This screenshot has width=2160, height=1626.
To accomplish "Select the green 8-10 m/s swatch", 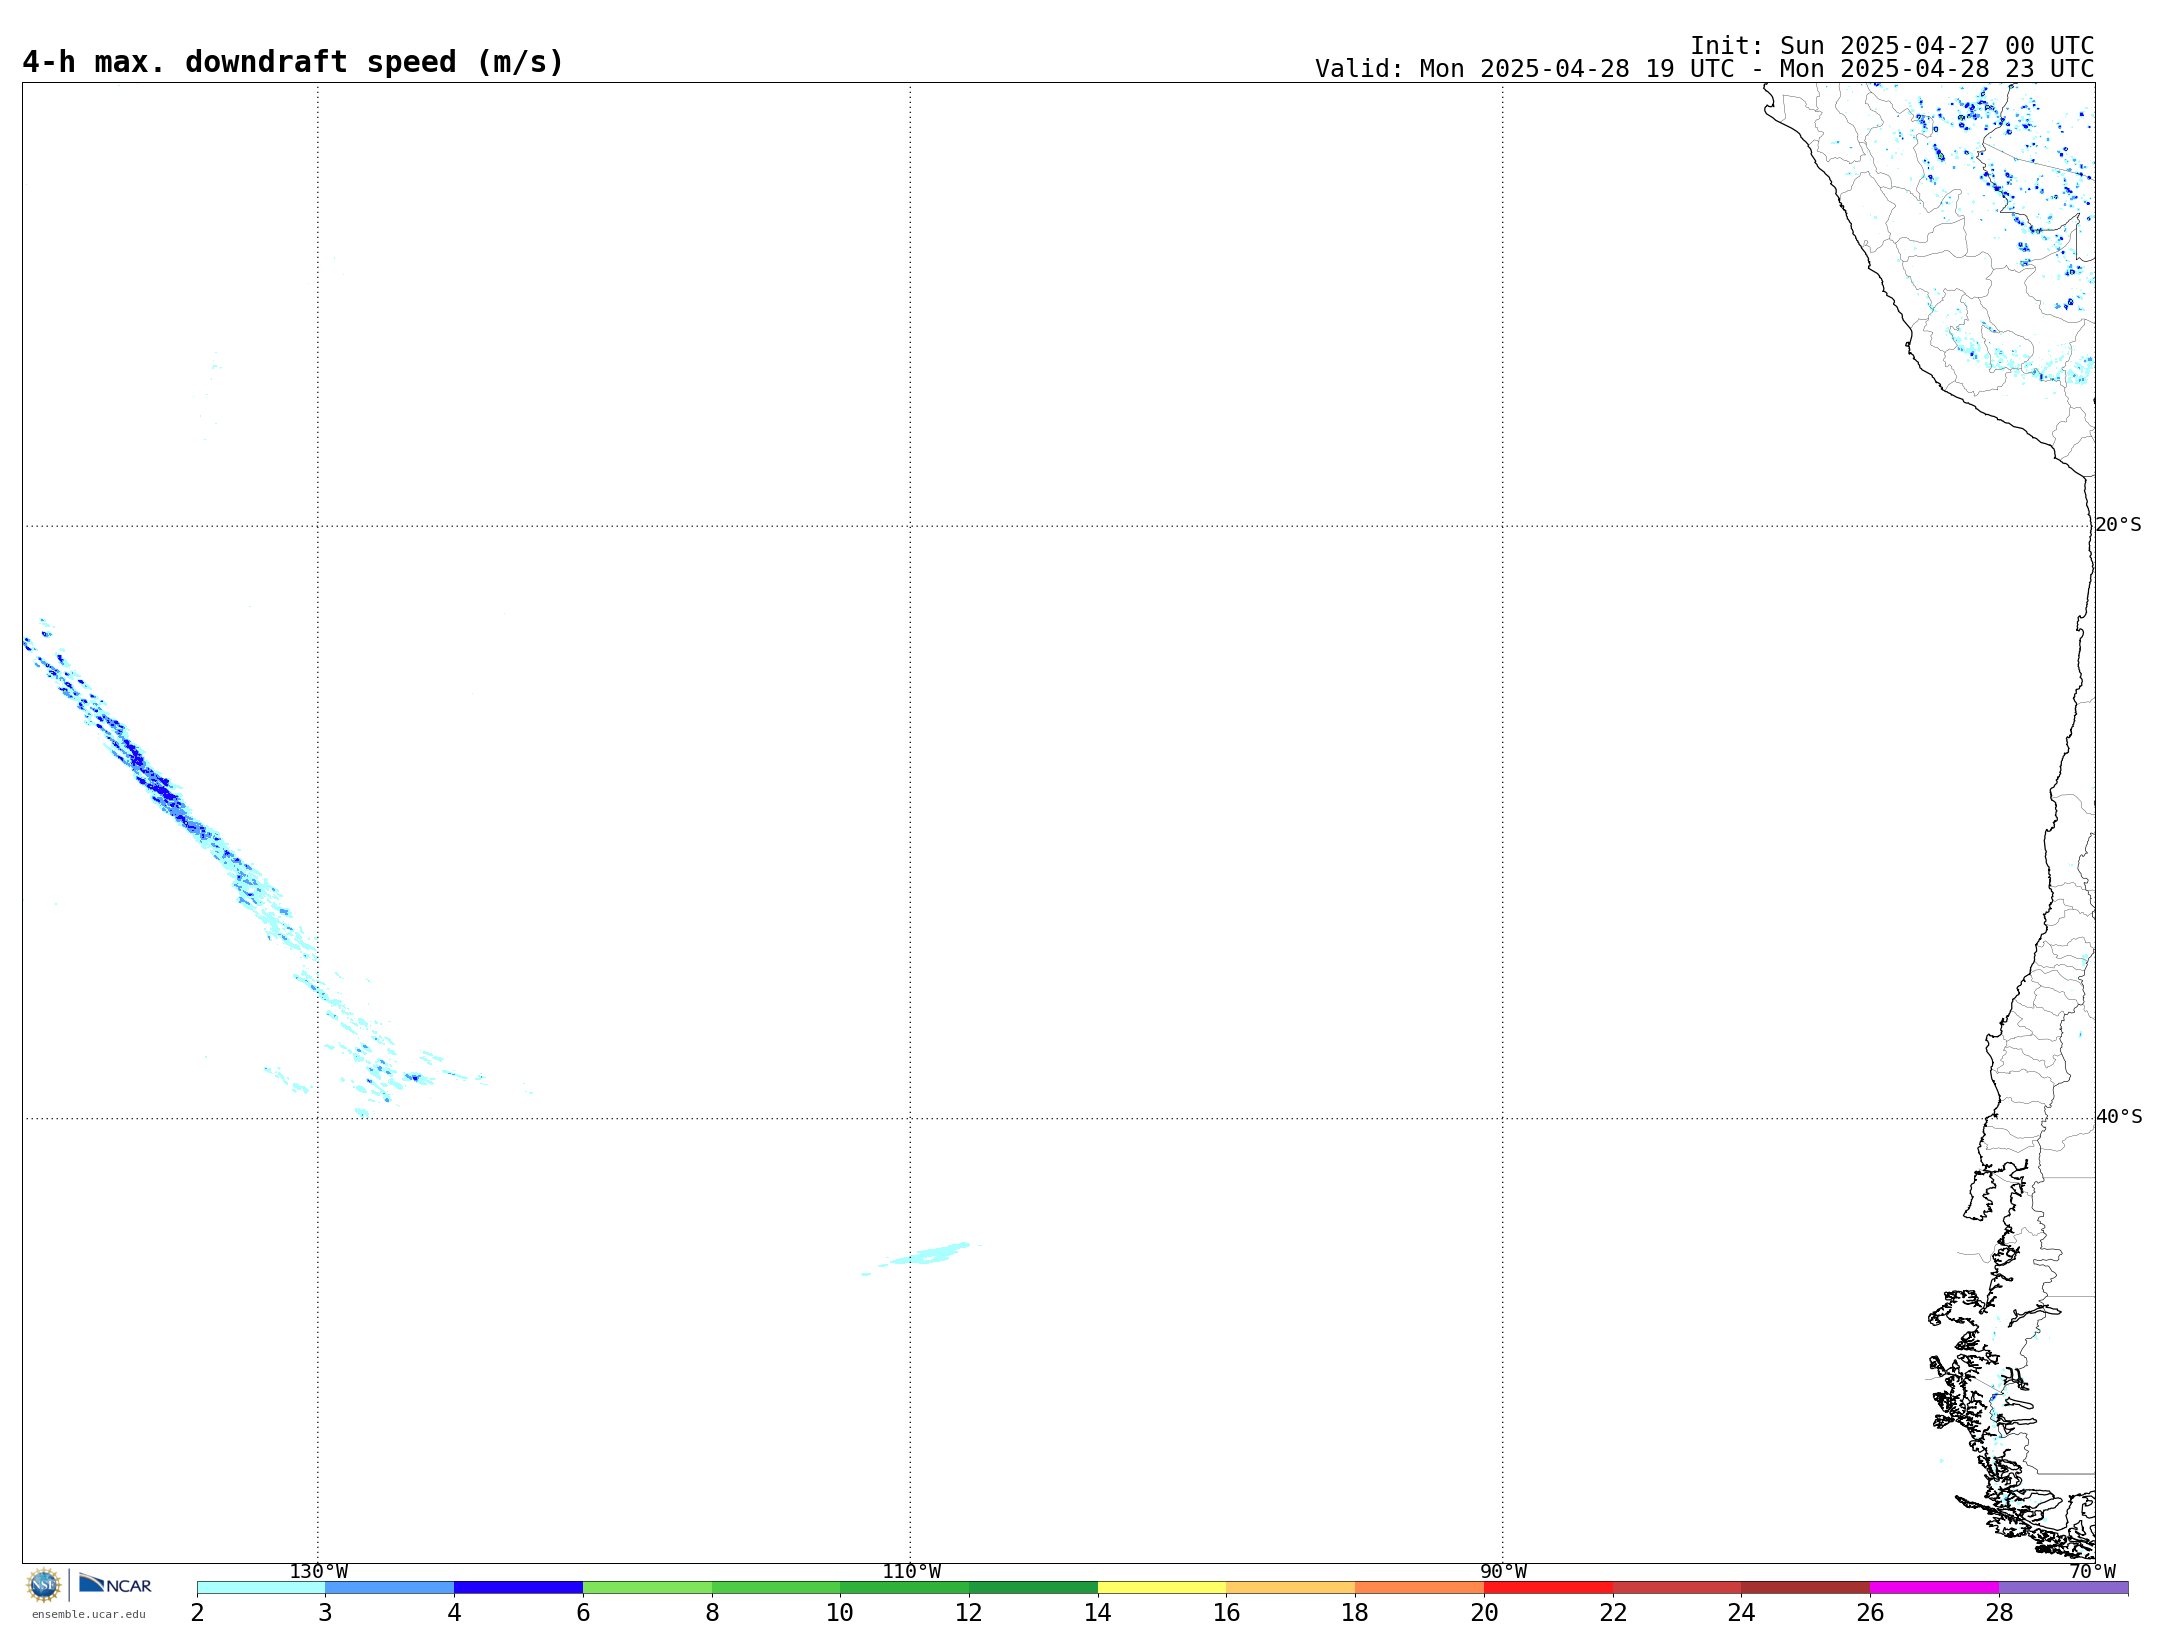I will (x=776, y=1588).
